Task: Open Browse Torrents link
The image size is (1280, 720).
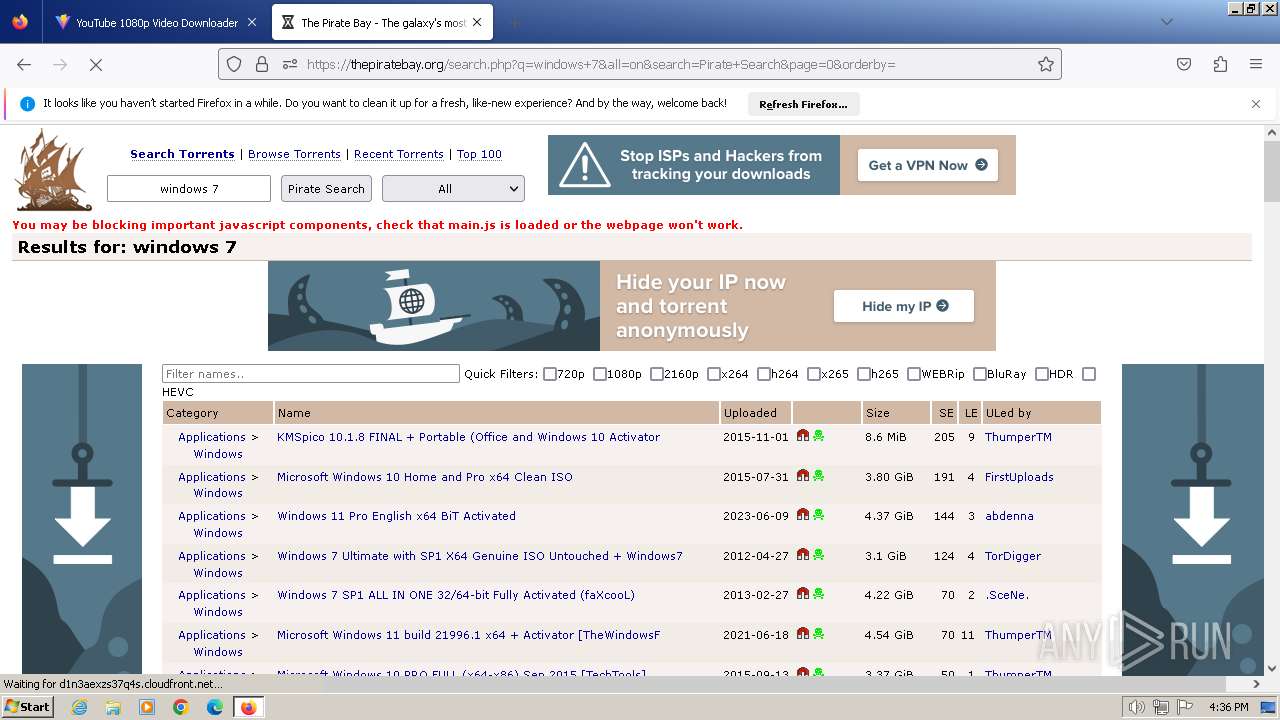Action: (x=294, y=154)
